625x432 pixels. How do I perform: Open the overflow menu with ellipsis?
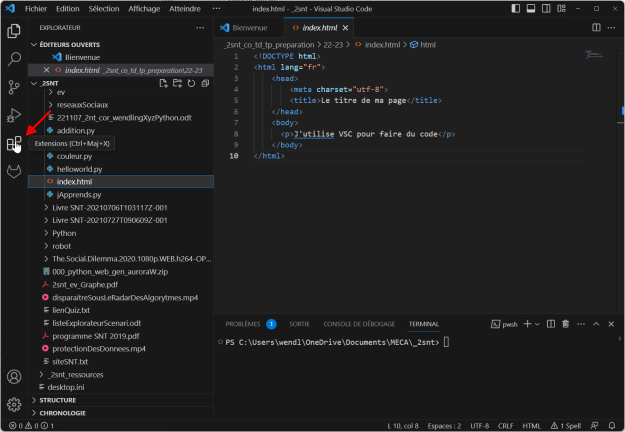coord(216,9)
